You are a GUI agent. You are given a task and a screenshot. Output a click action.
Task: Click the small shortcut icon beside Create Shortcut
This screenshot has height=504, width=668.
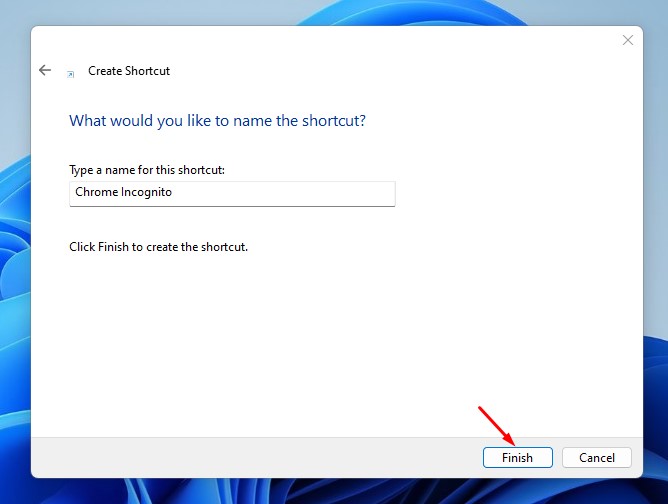click(x=71, y=73)
